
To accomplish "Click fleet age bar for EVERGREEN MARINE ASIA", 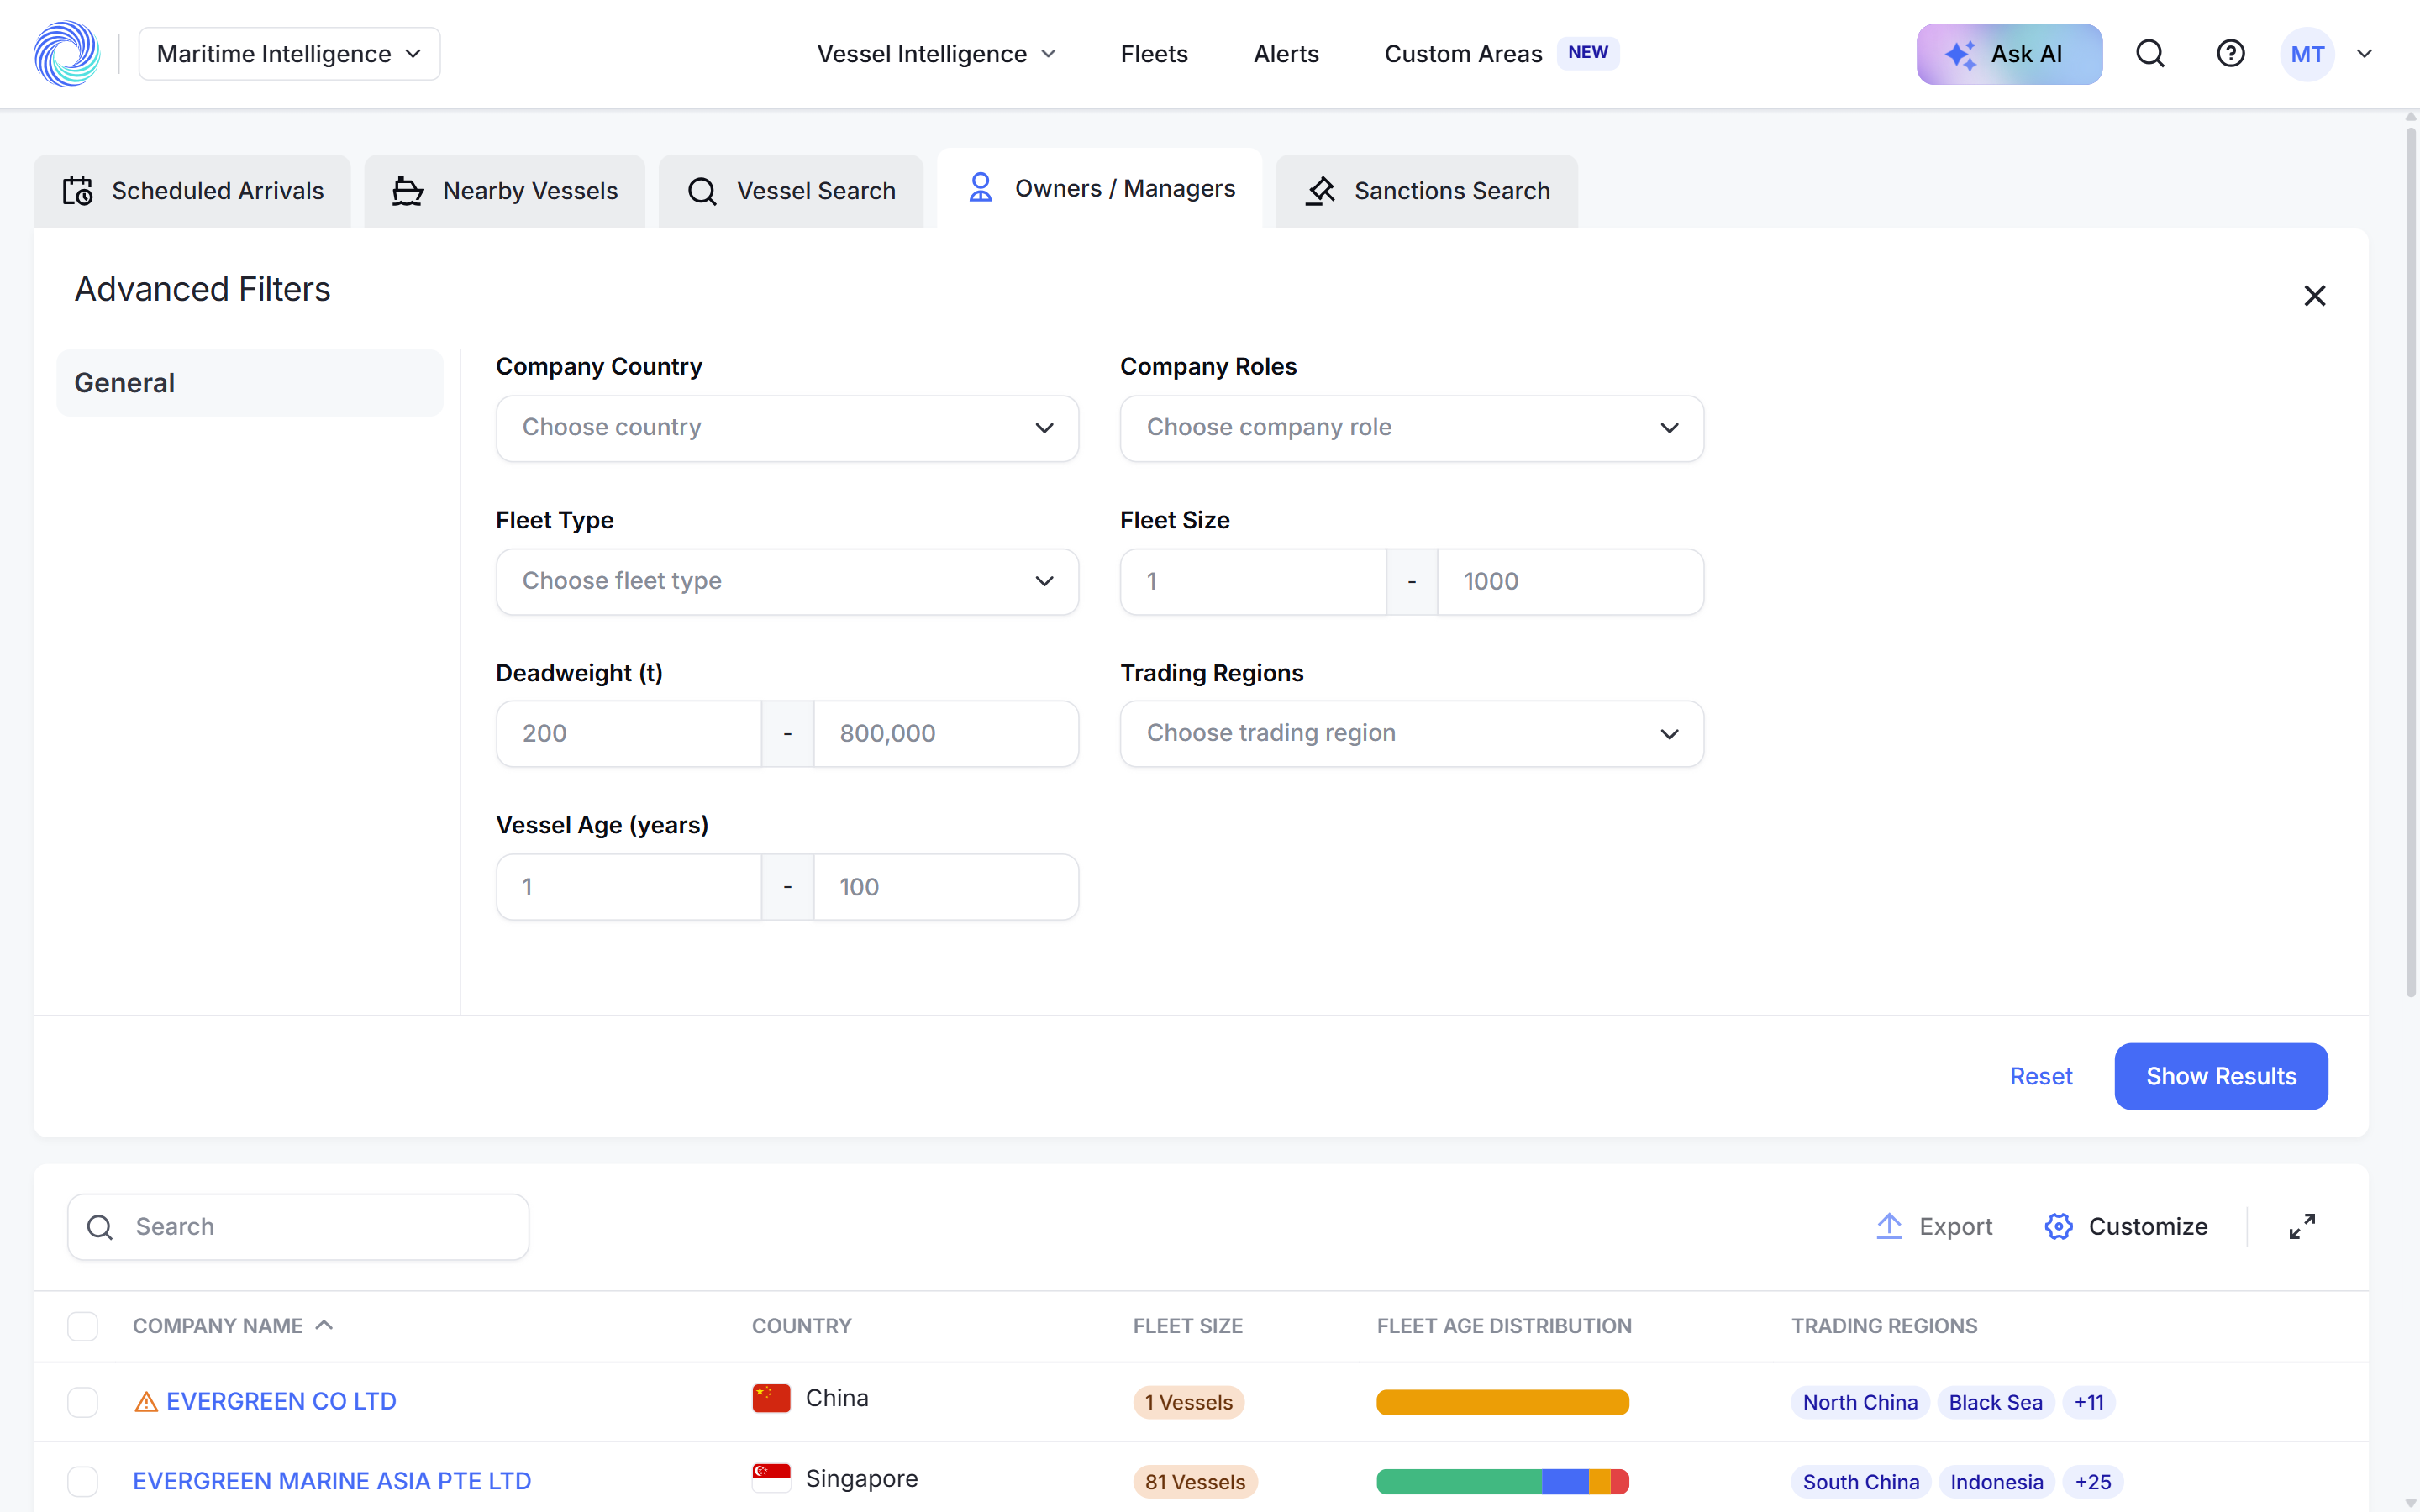I will (x=1502, y=1481).
